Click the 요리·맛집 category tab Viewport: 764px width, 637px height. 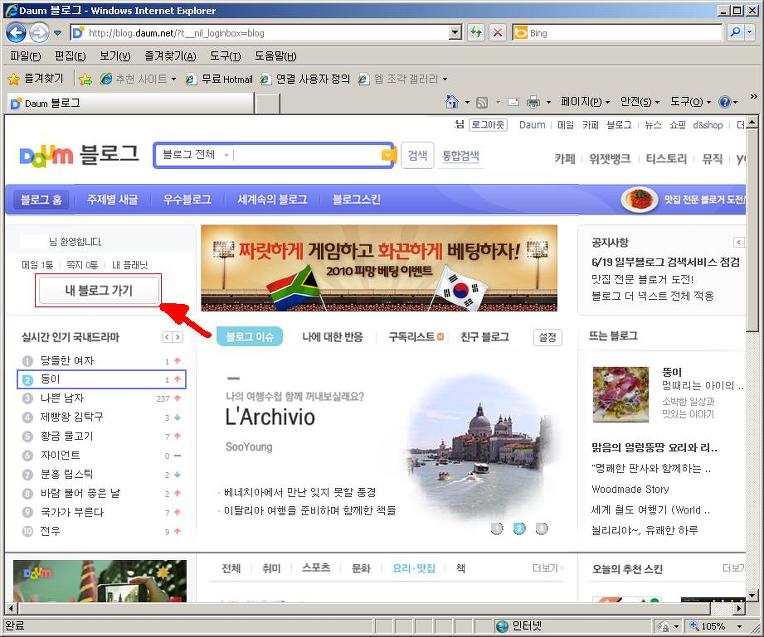pos(414,568)
